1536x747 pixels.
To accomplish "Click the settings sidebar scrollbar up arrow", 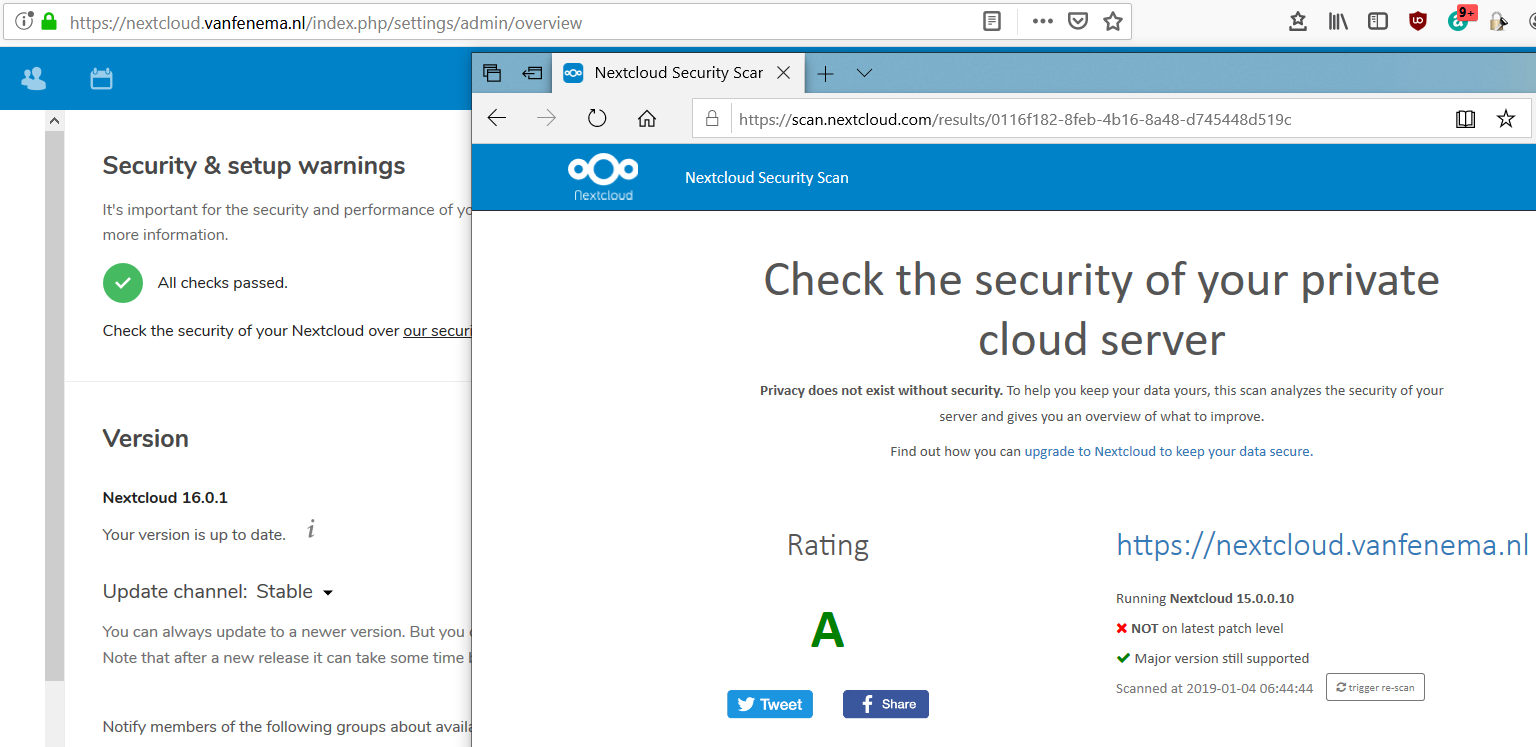I will point(54,120).
